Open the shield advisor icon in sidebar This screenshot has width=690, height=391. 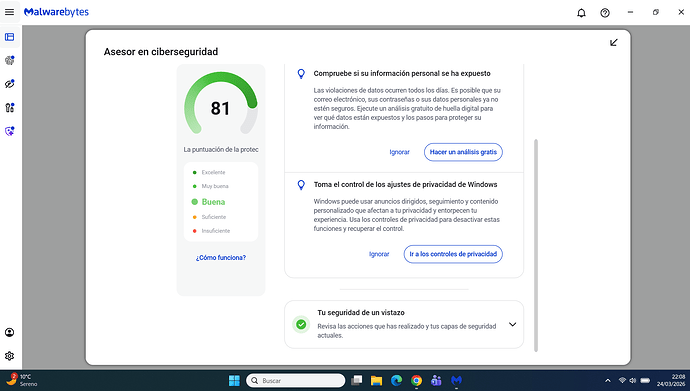9,131
